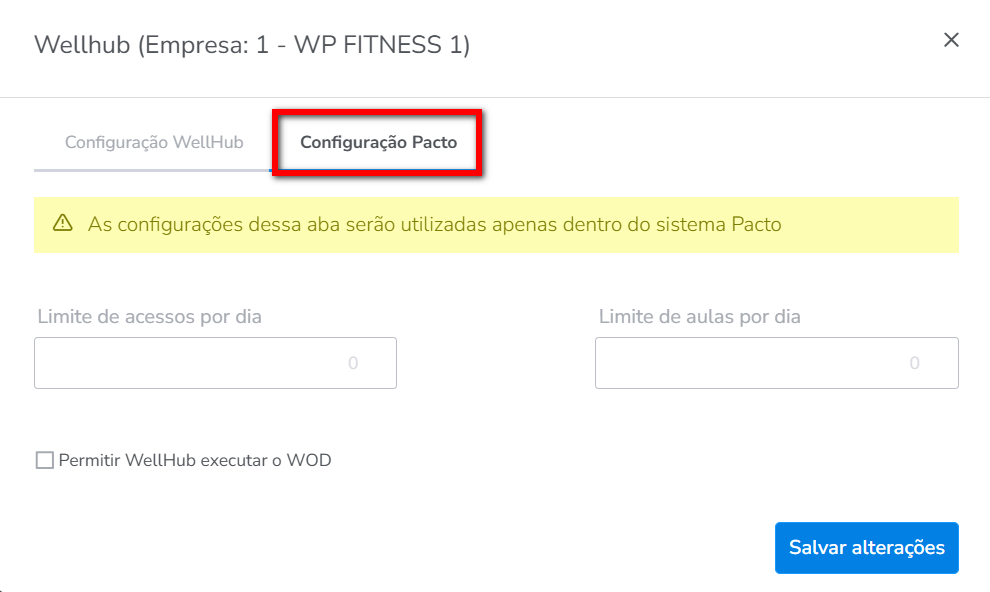Image resolution: width=990 pixels, height=592 pixels.
Task: Click the 0 placeholder in aulas field
Action: pyautogui.click(x=914, y=363)
